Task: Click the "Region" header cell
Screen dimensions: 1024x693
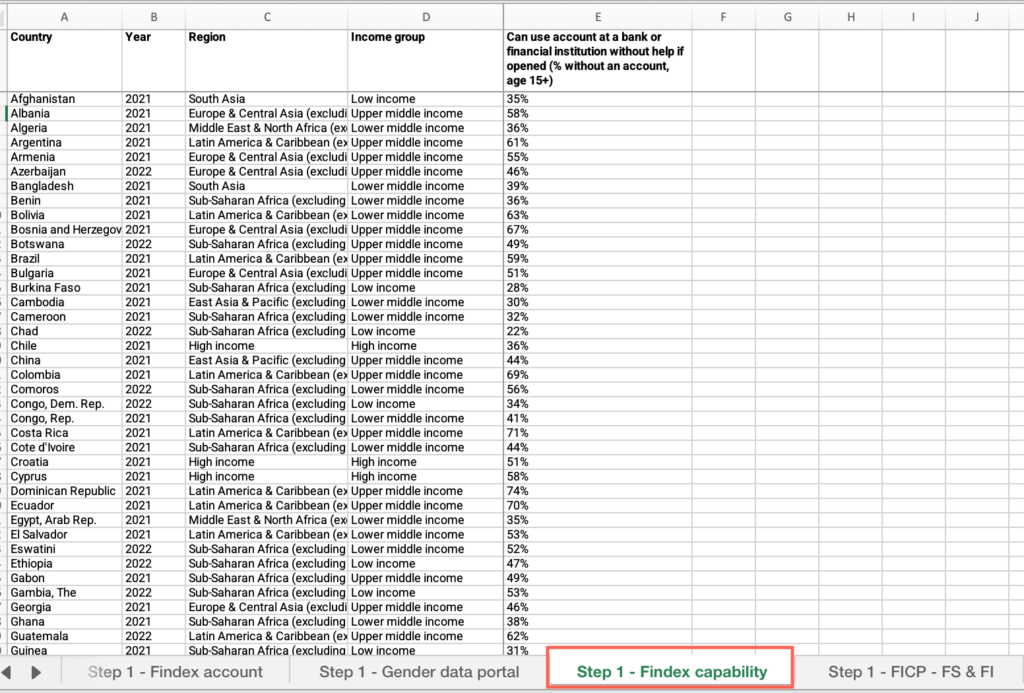Action: coord(266,60)
